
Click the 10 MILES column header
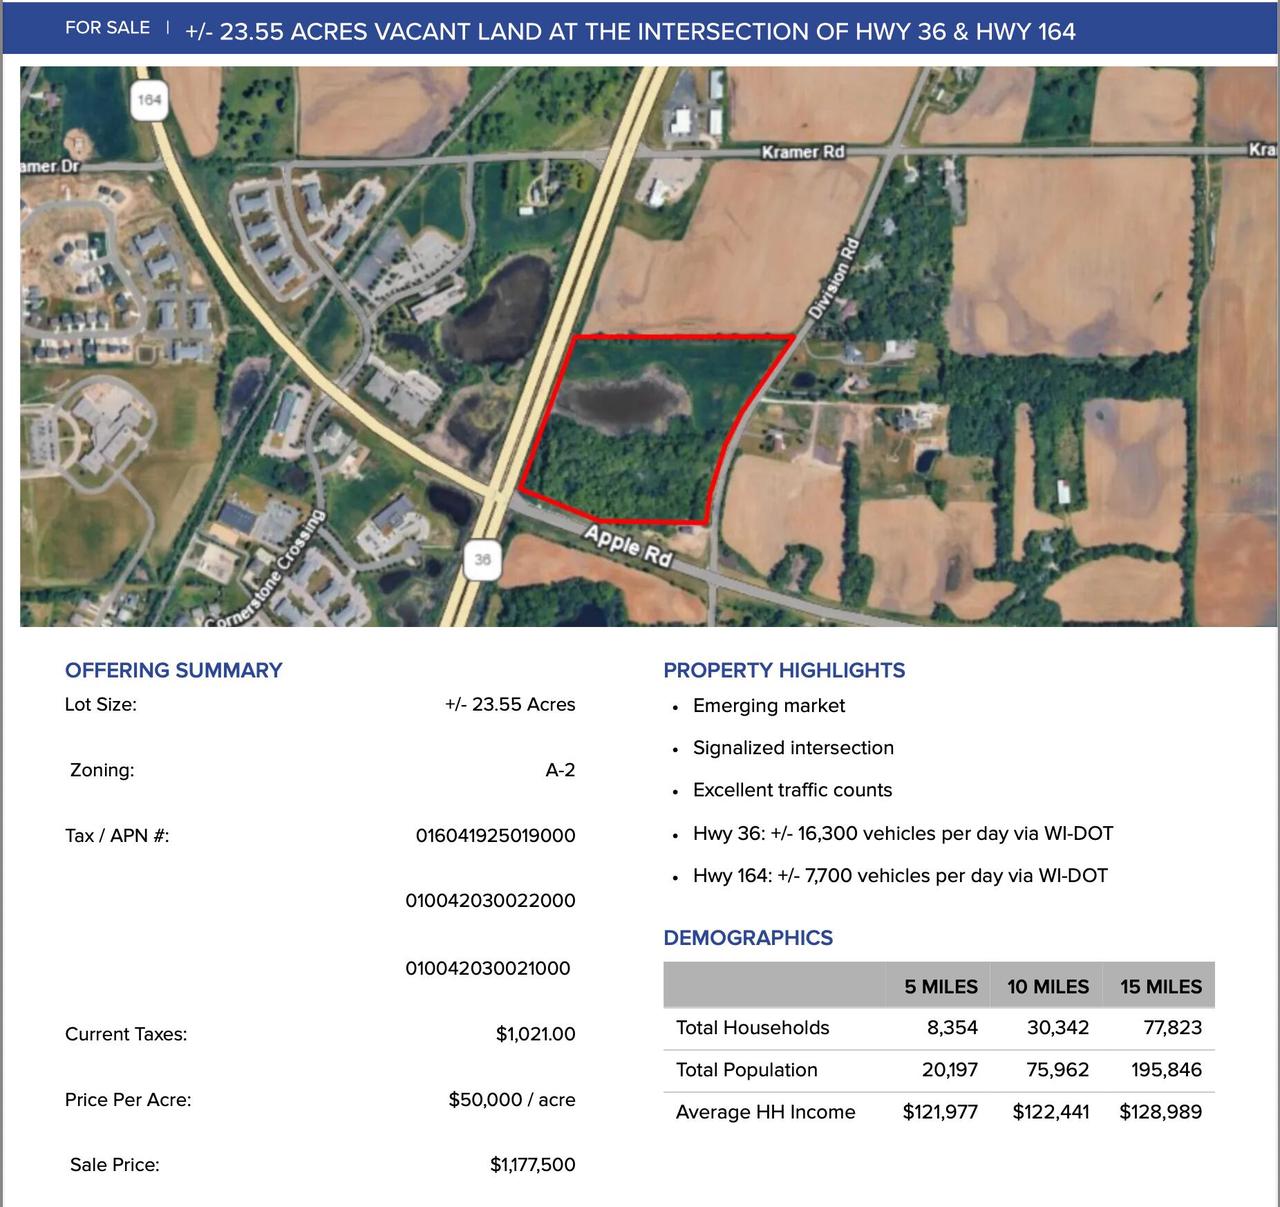[1048, 987]
